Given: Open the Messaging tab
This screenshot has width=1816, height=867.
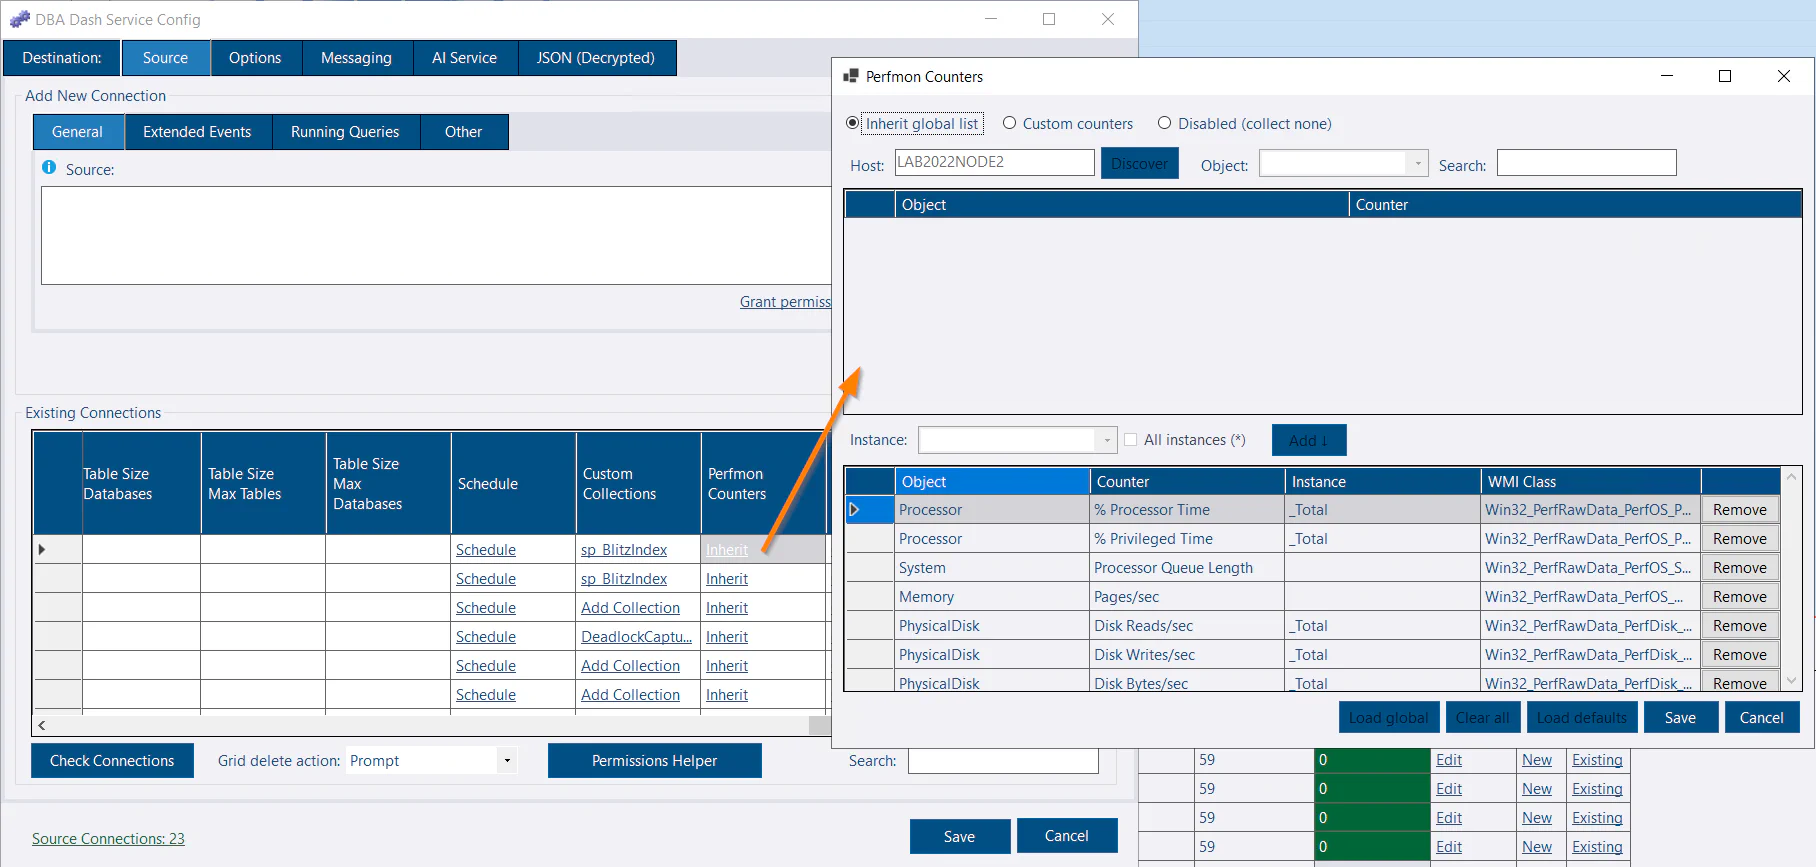Looking at the screenshot, I should pos(356,58).
